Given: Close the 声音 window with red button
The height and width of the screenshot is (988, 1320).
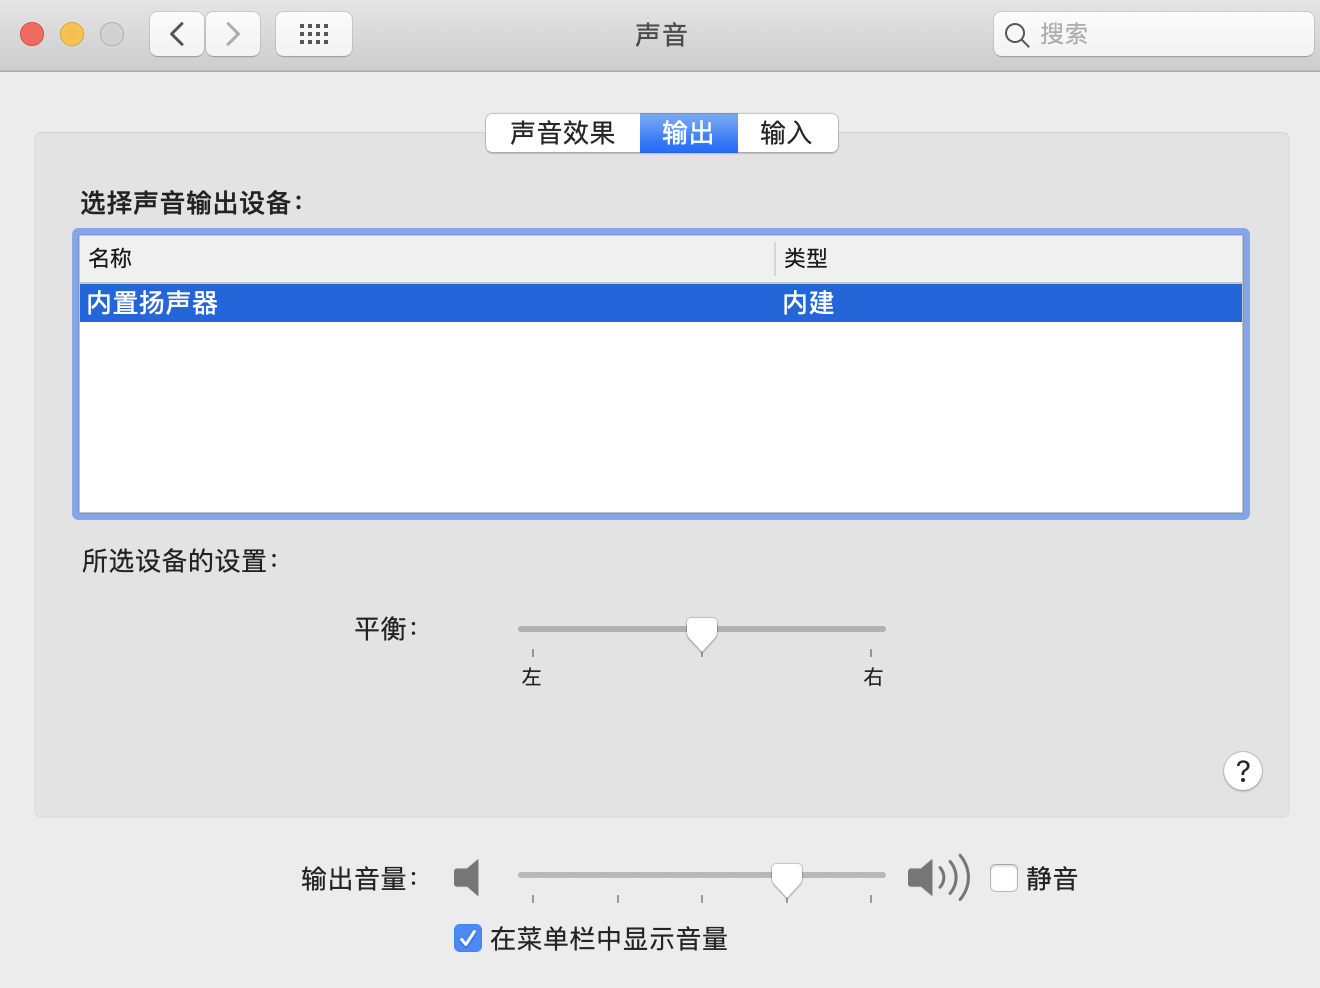Looking at the screenshot, I should tap(32, 34).
